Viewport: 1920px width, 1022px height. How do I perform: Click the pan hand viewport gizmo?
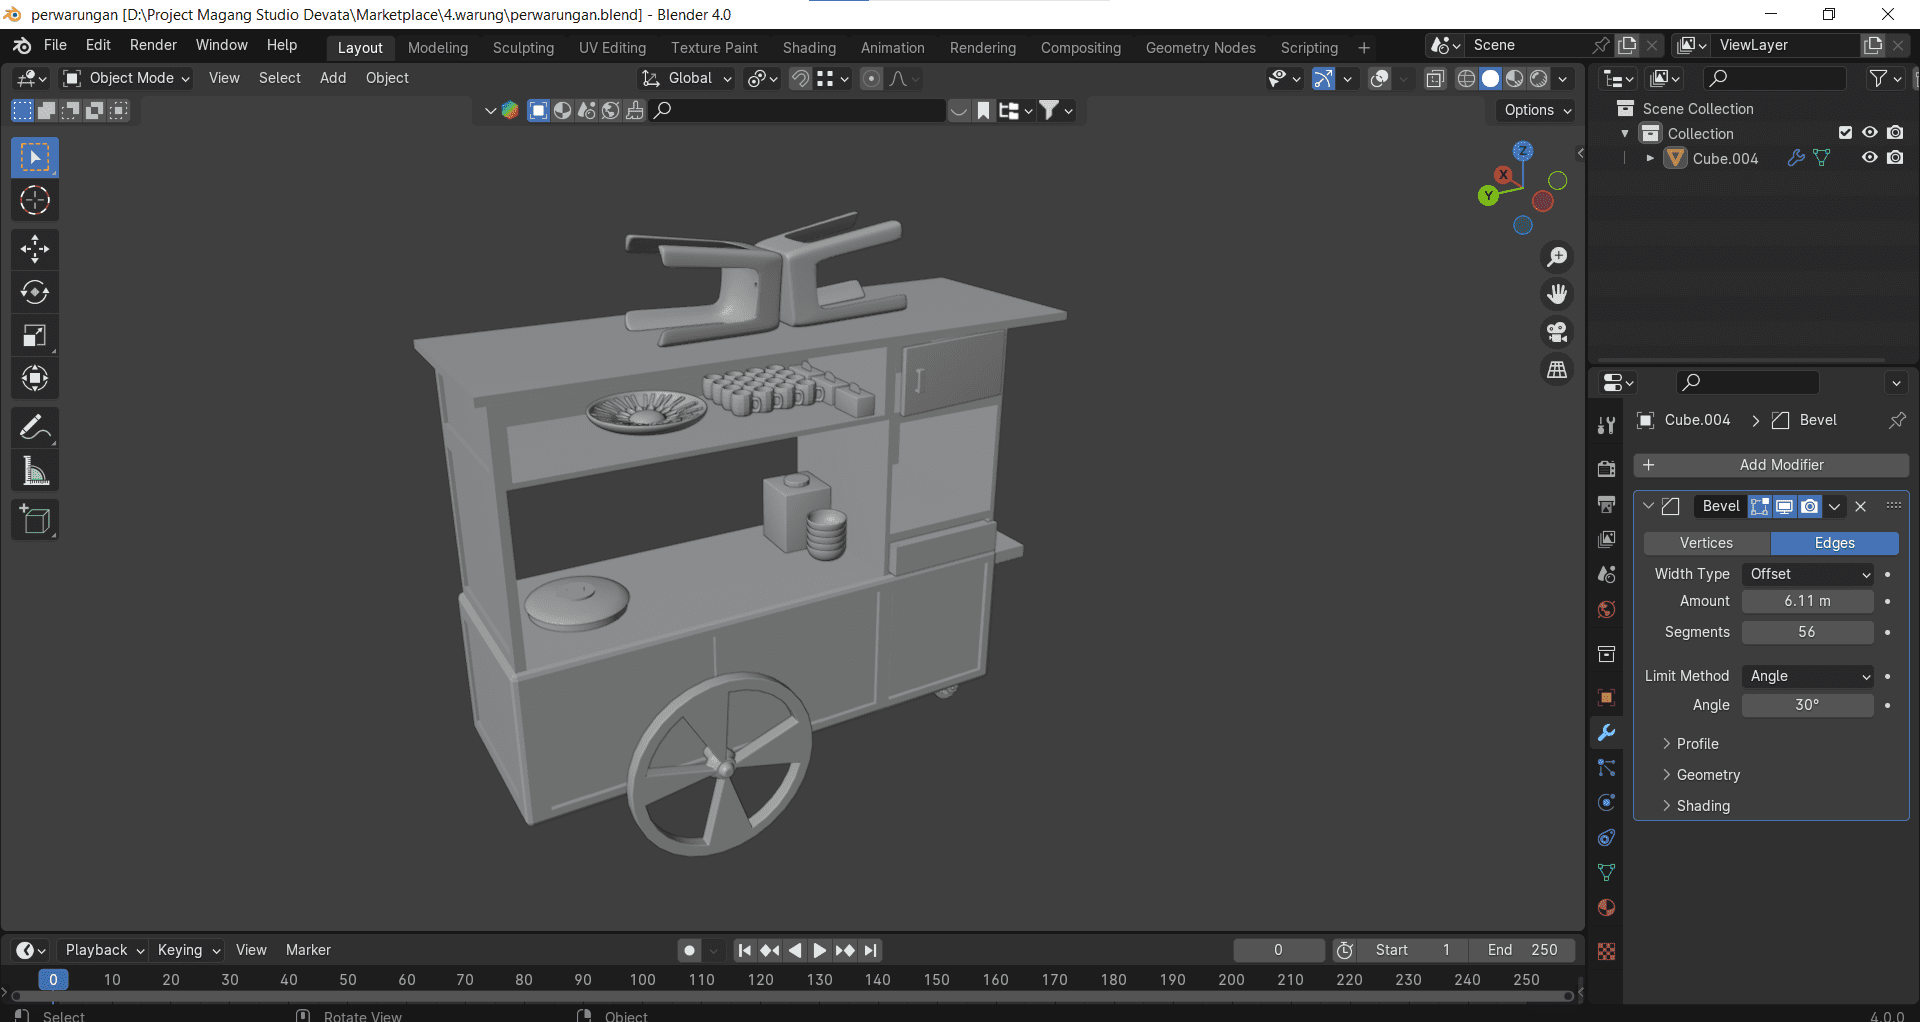point(1557,294)
